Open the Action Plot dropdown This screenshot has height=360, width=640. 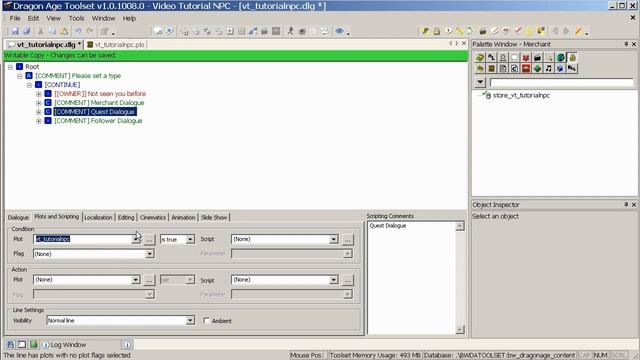tap(136, 280)
